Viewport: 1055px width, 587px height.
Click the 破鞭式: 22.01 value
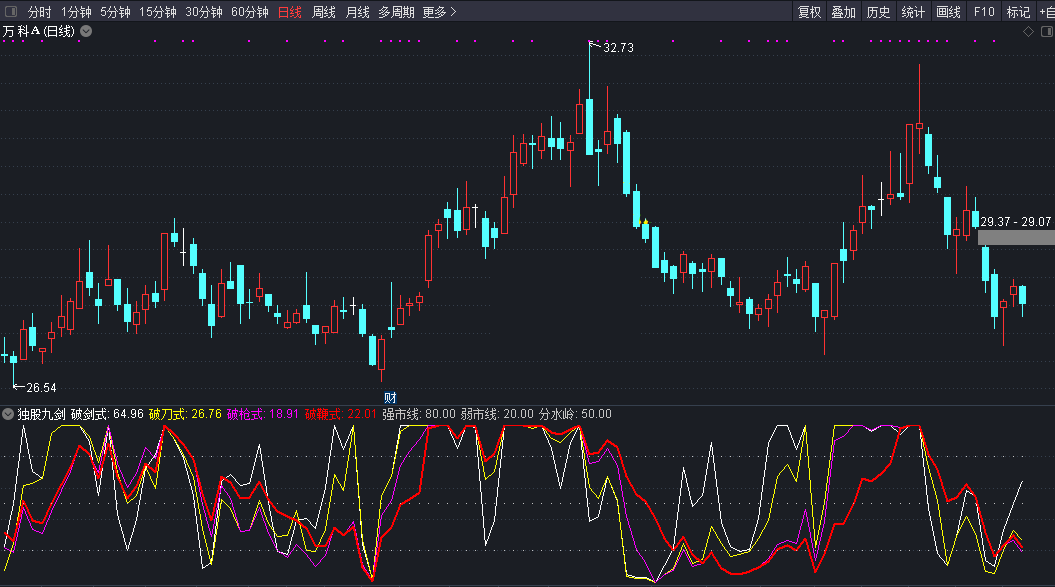[x=340, y=414]
